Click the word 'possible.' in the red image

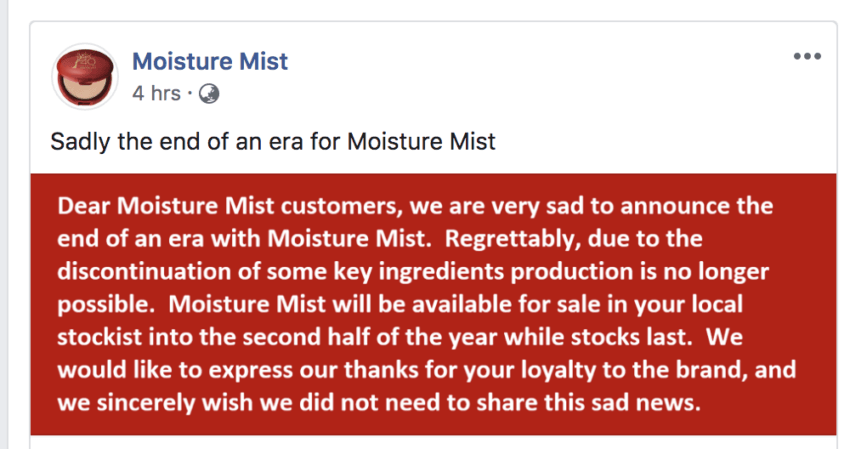coord(101,302)
